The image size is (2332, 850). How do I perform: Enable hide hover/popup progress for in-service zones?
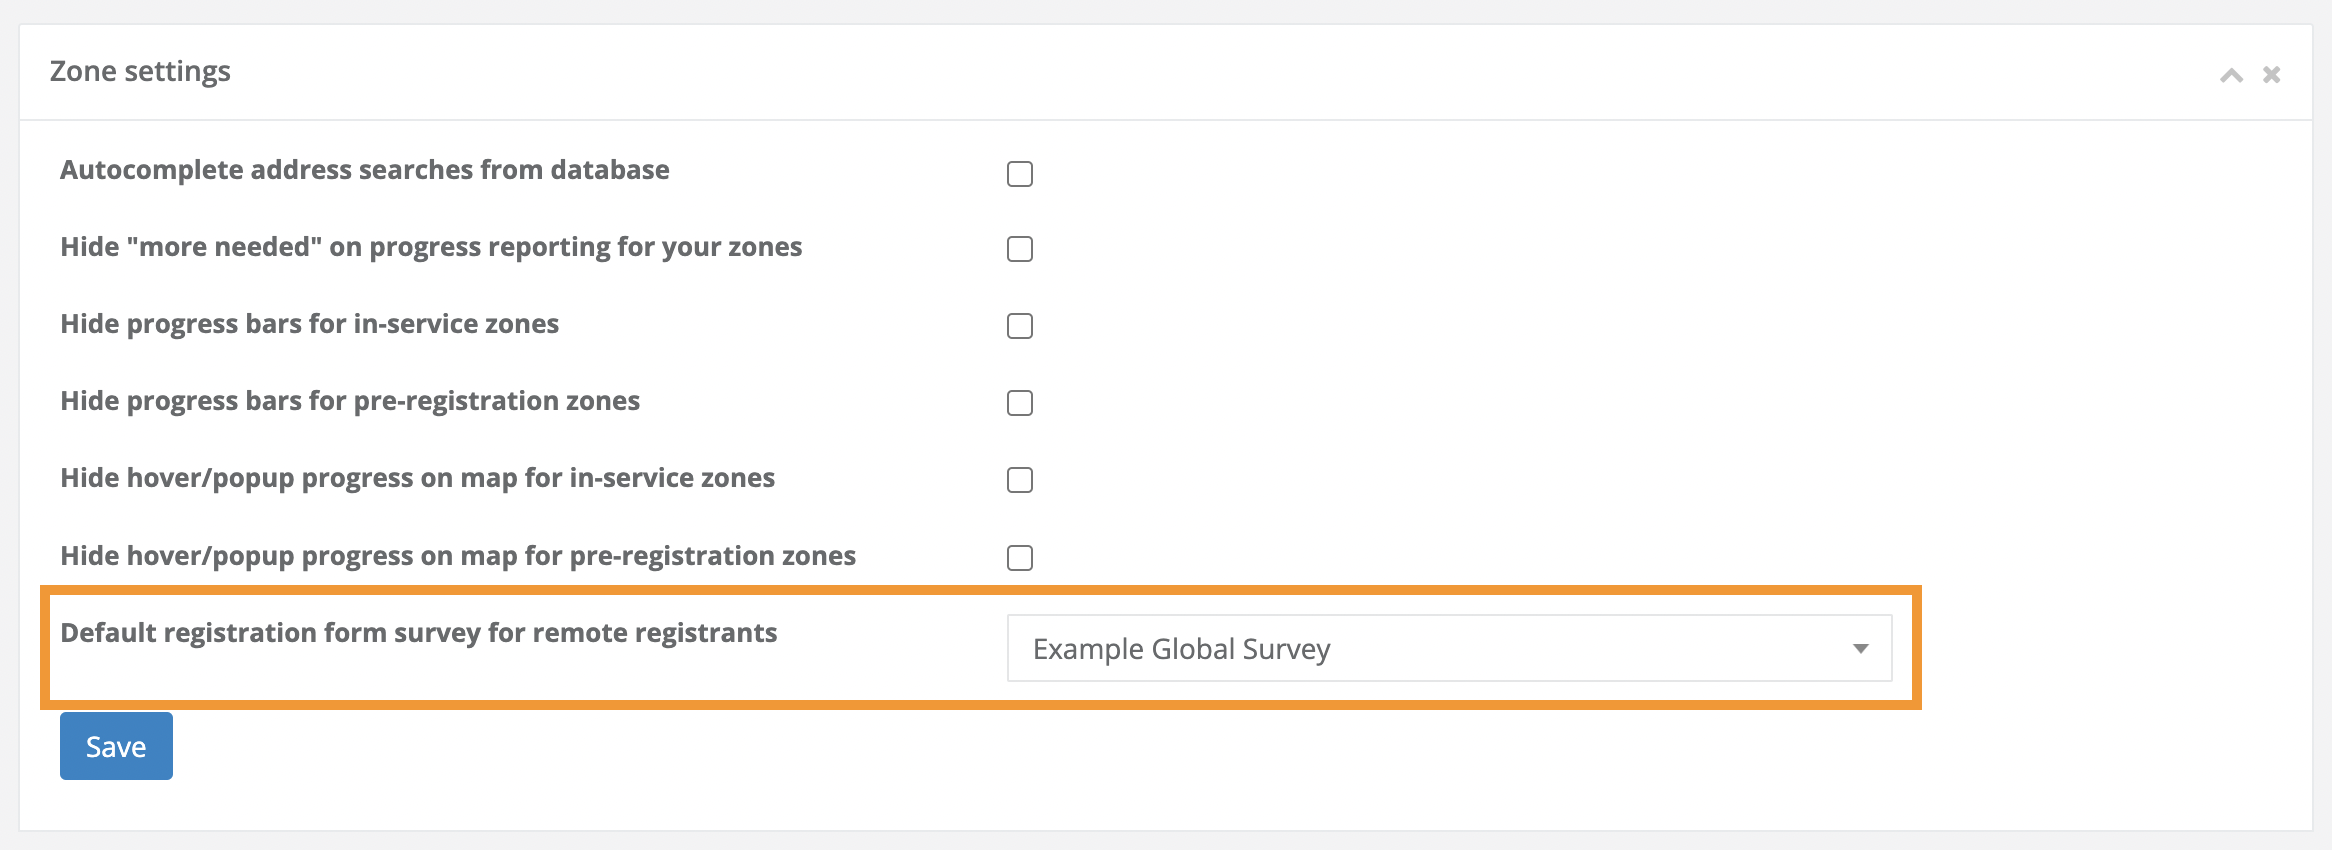coord(1019,480)
